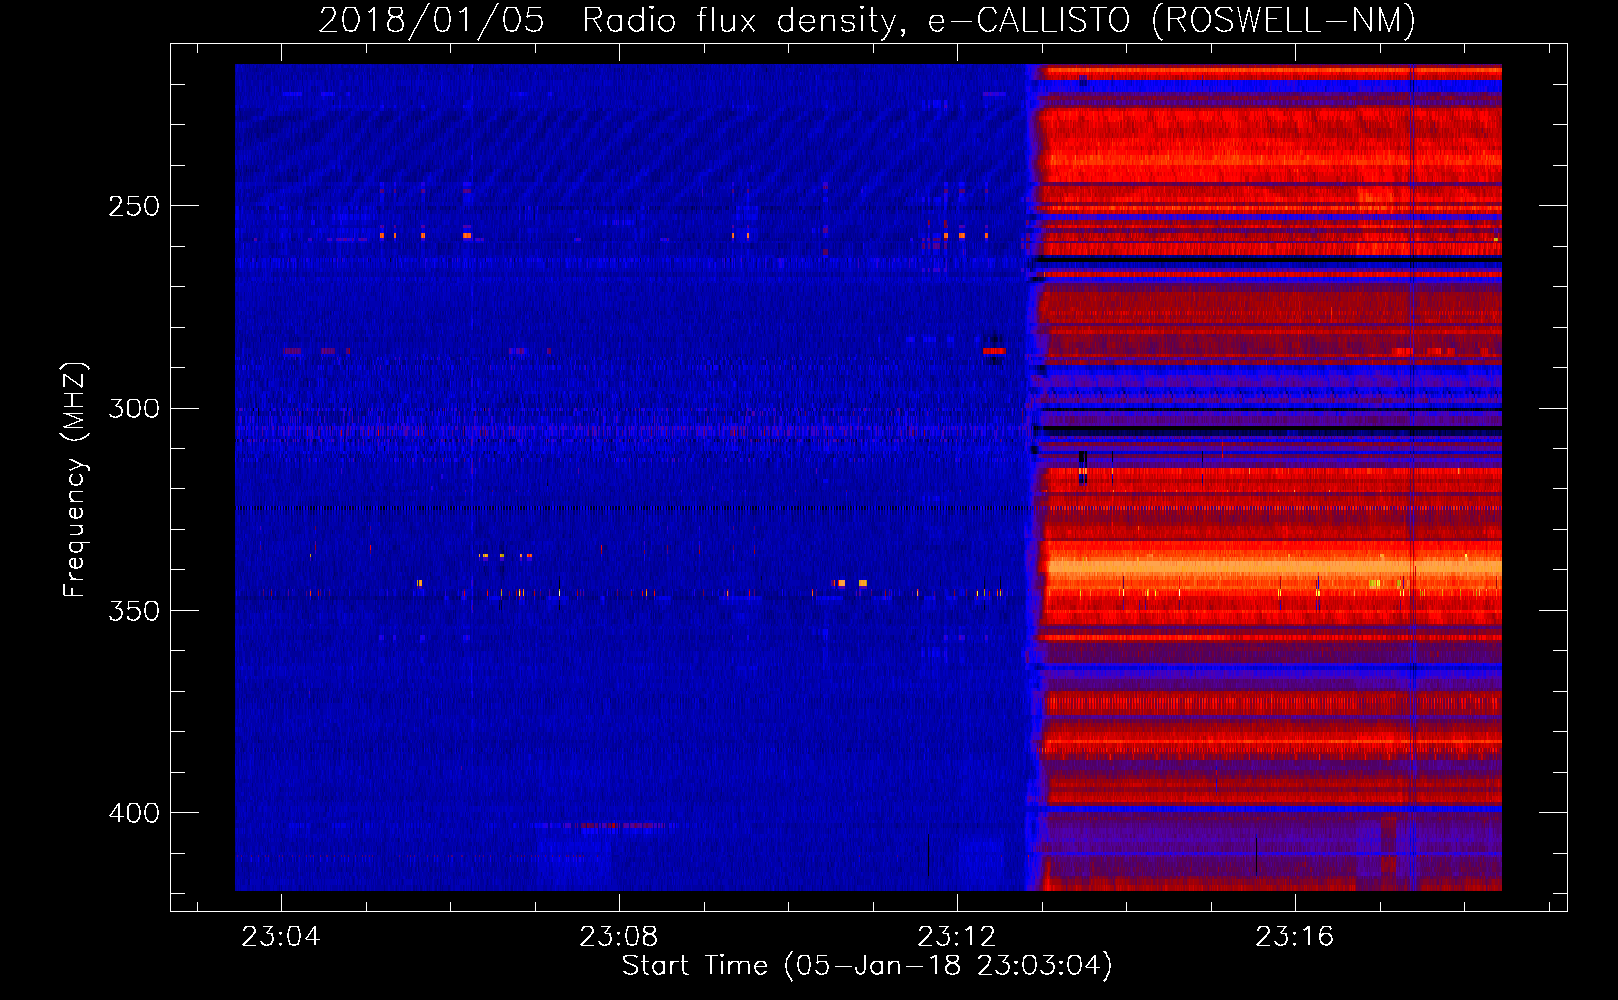Click the 23:12 time tick label
1618x1000 pixels.
[957, 936]
